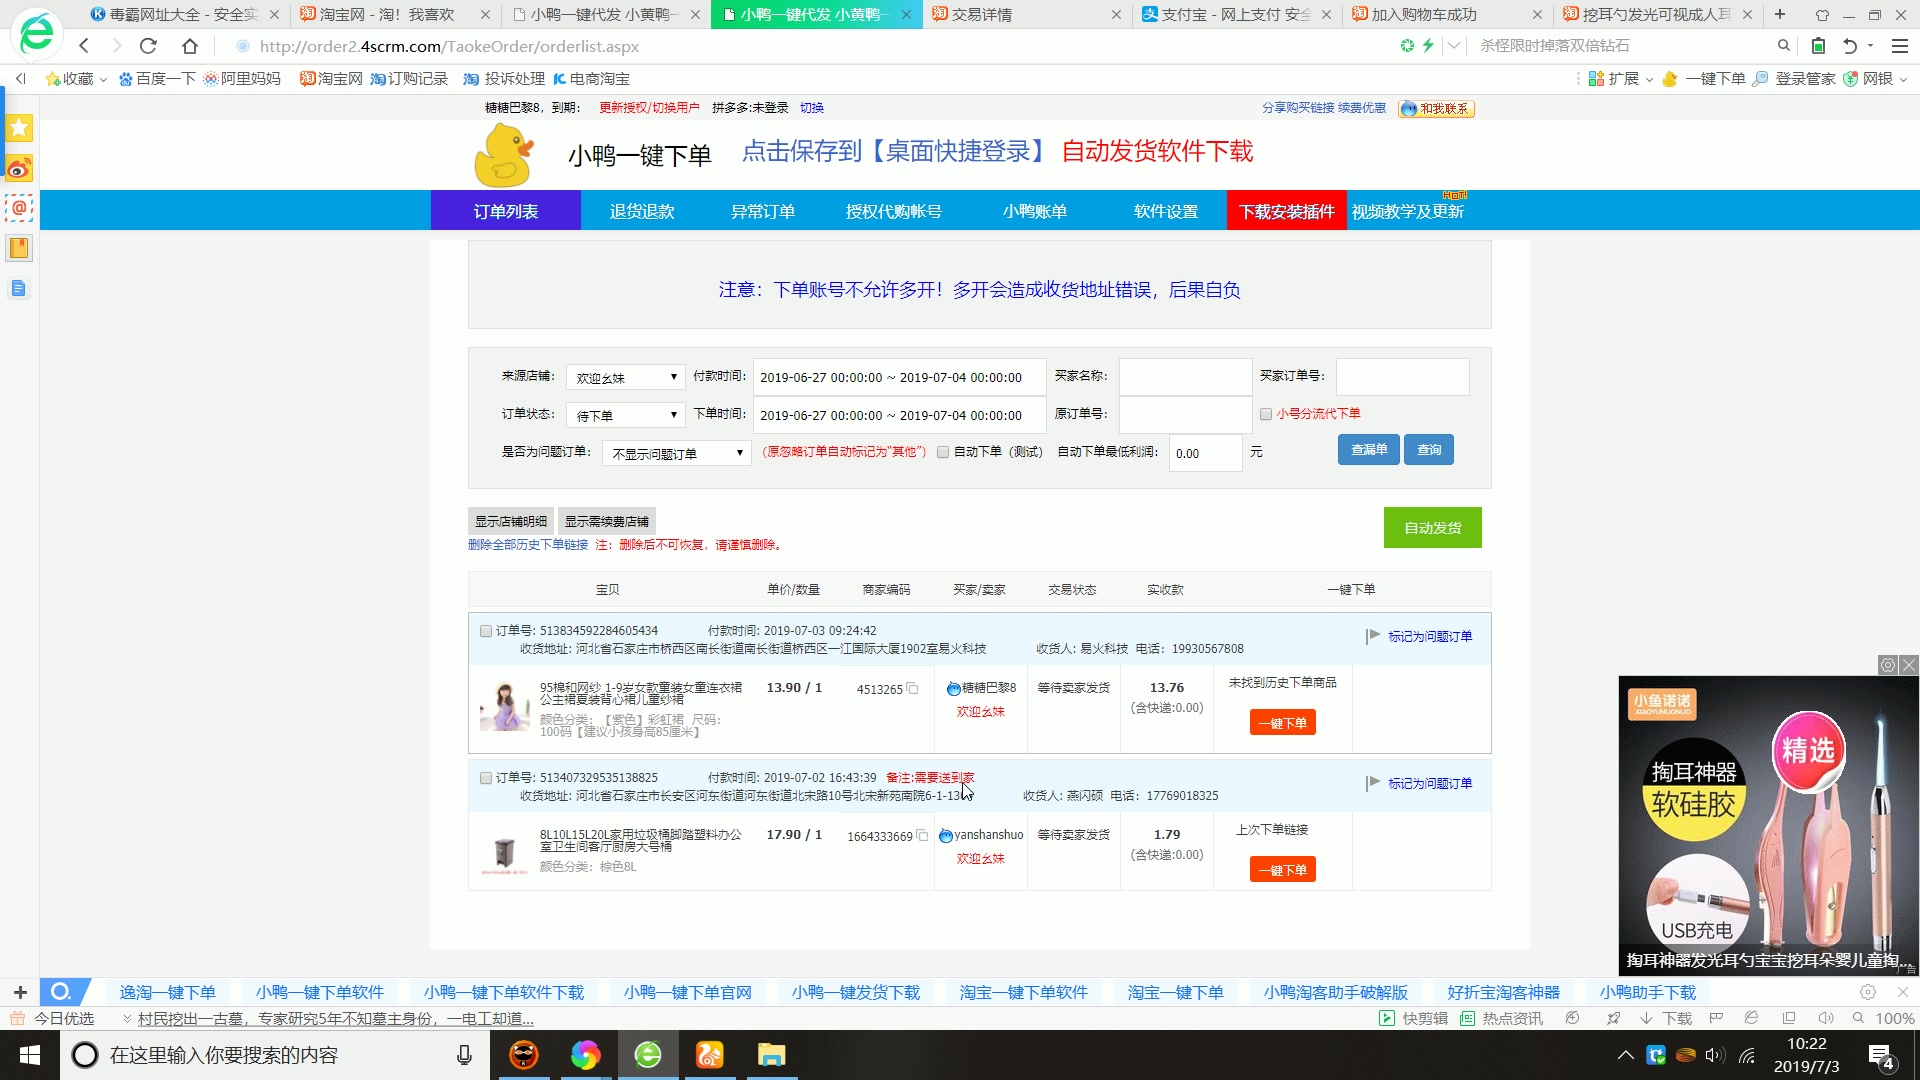Open the 异常订单 menu tab
1920x1080 pixels.
pos(763,211)
